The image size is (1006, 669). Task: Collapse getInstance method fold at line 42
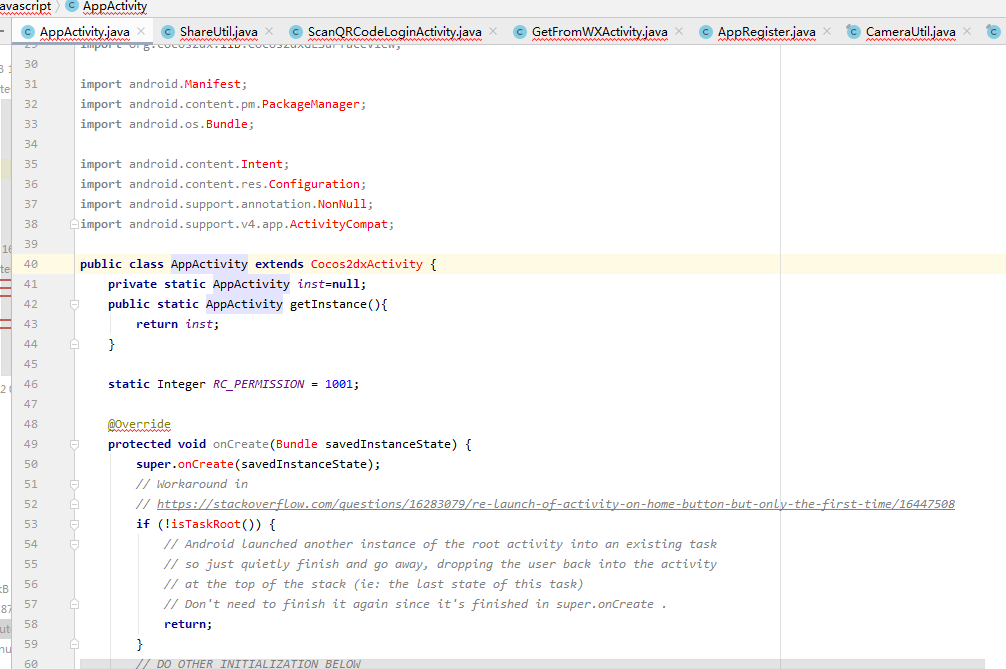tap(74, 305)
